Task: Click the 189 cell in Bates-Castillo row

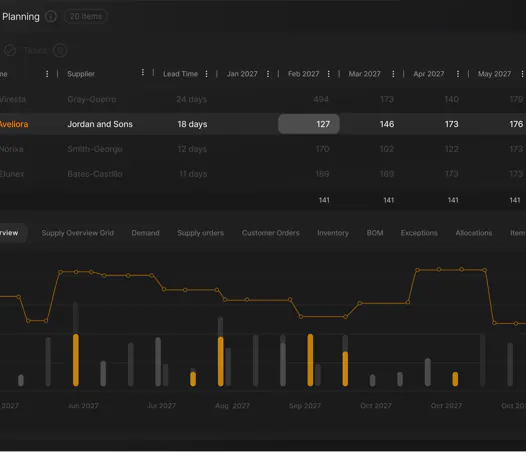Action: [x=322, y=174]
